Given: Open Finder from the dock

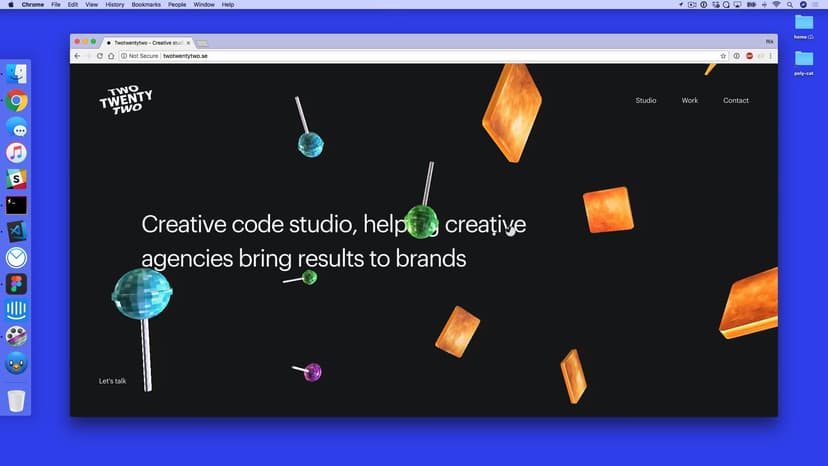Looking at the screenshot, I should (x=16, y=74).
